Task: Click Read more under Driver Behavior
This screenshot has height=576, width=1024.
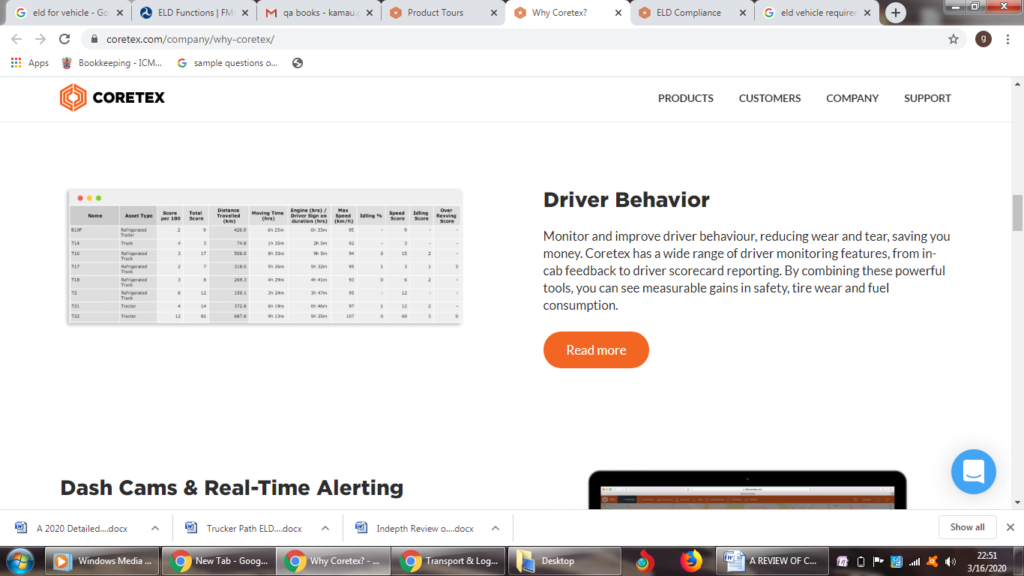Action: tap(596, 350)
